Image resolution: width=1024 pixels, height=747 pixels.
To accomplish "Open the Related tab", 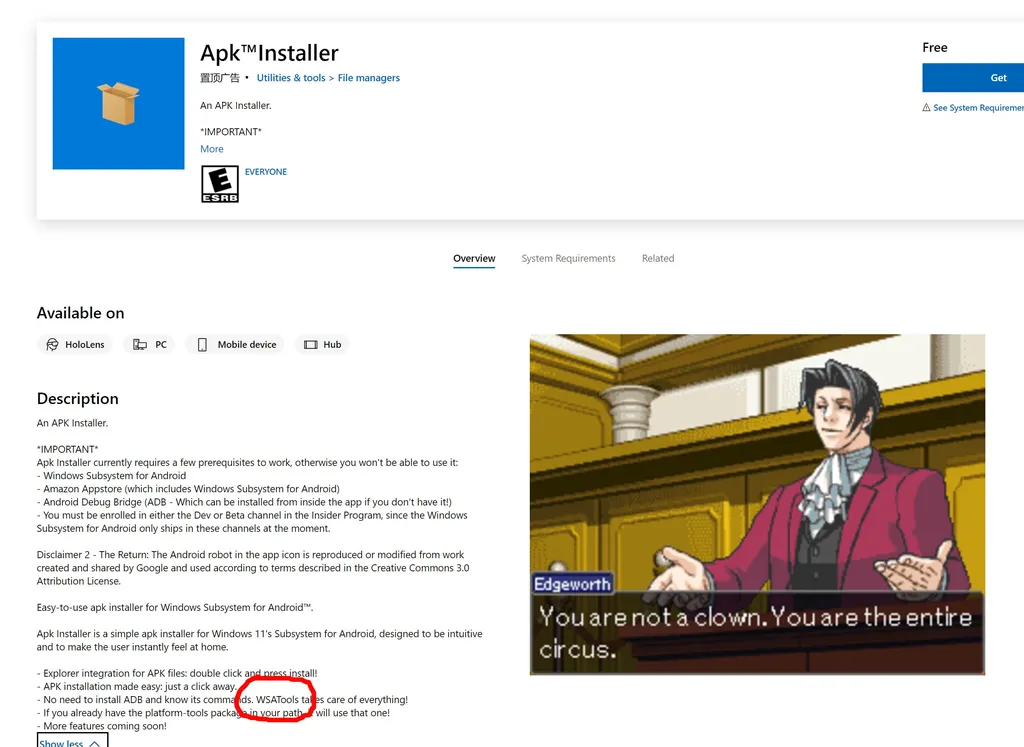I will (x=658, y=259).
